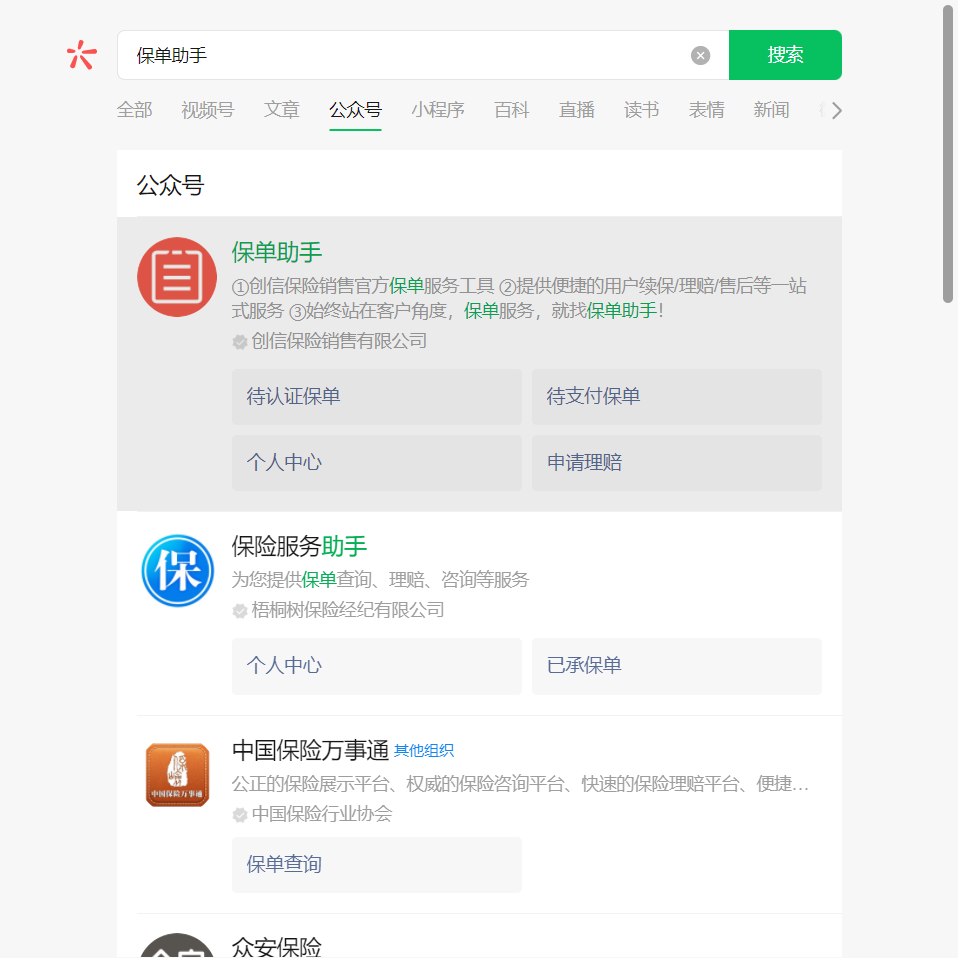
Task: Switch to the 小程序 tab
Action: (x=437, y=110)
